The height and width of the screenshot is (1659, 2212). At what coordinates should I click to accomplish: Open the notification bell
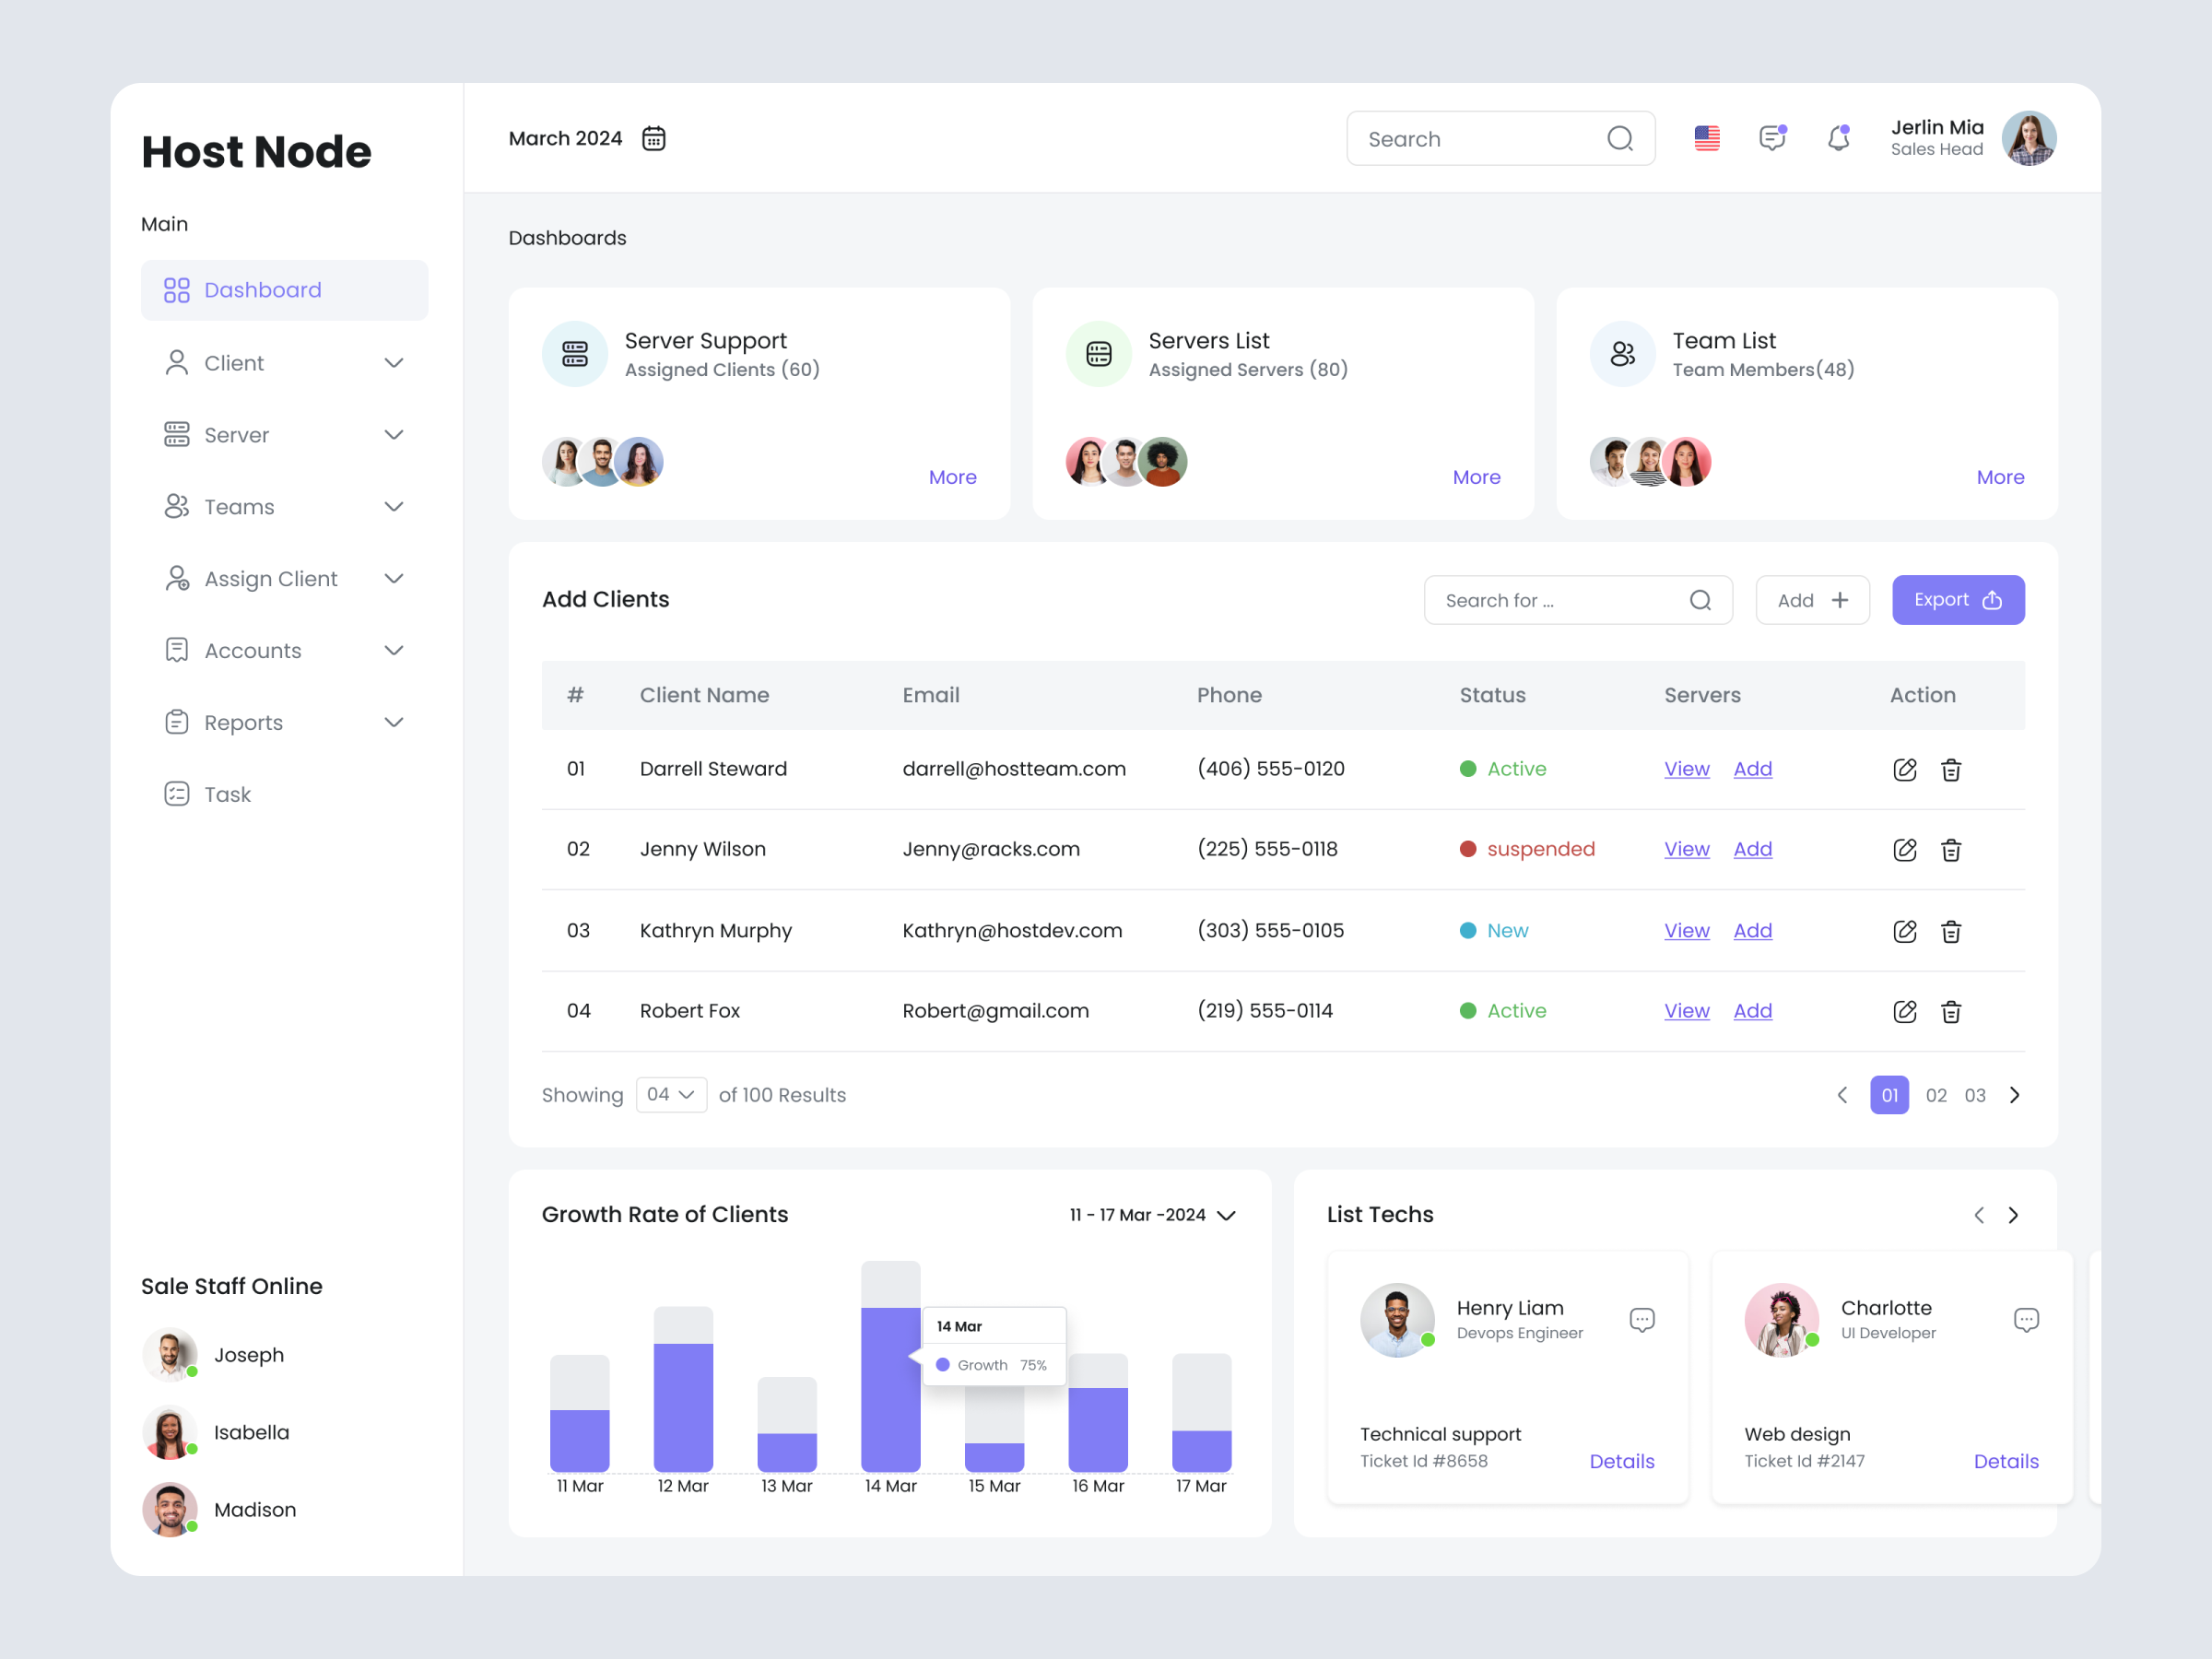(x=1838, y=138)
